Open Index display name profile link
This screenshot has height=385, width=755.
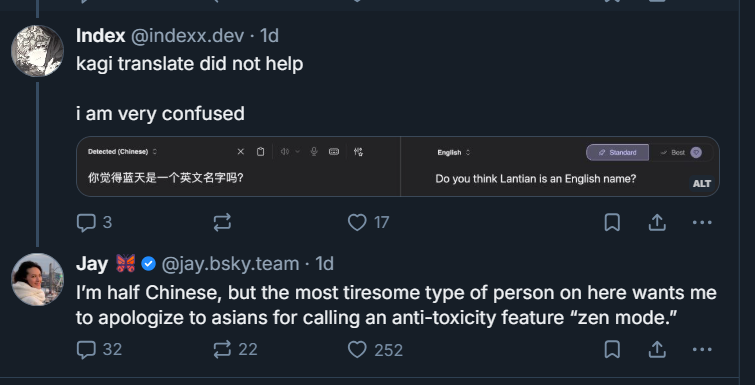[x=101, y=36]
